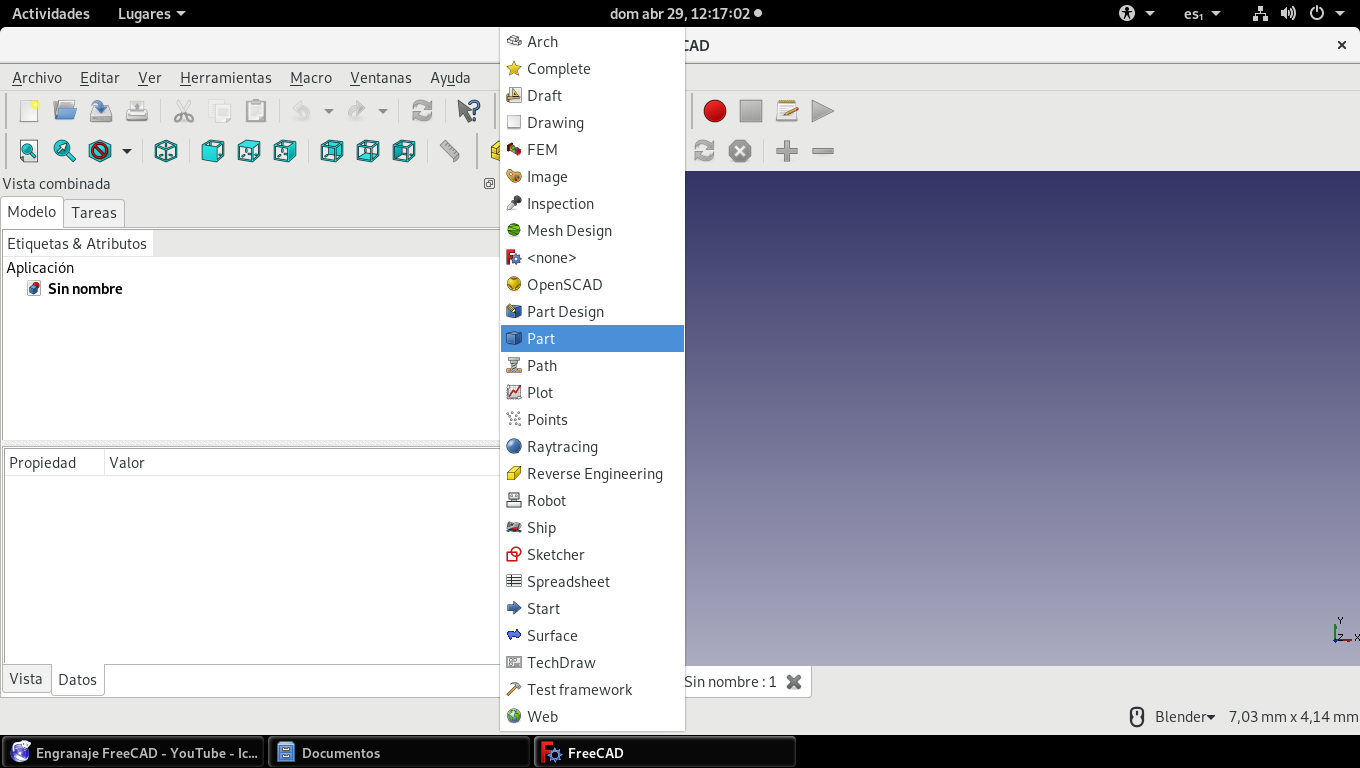Image resolution: width=1360 pixels, height=768 pixels.
Task: Expand the Redo history dropdown arrow
Action: point(383,111)
